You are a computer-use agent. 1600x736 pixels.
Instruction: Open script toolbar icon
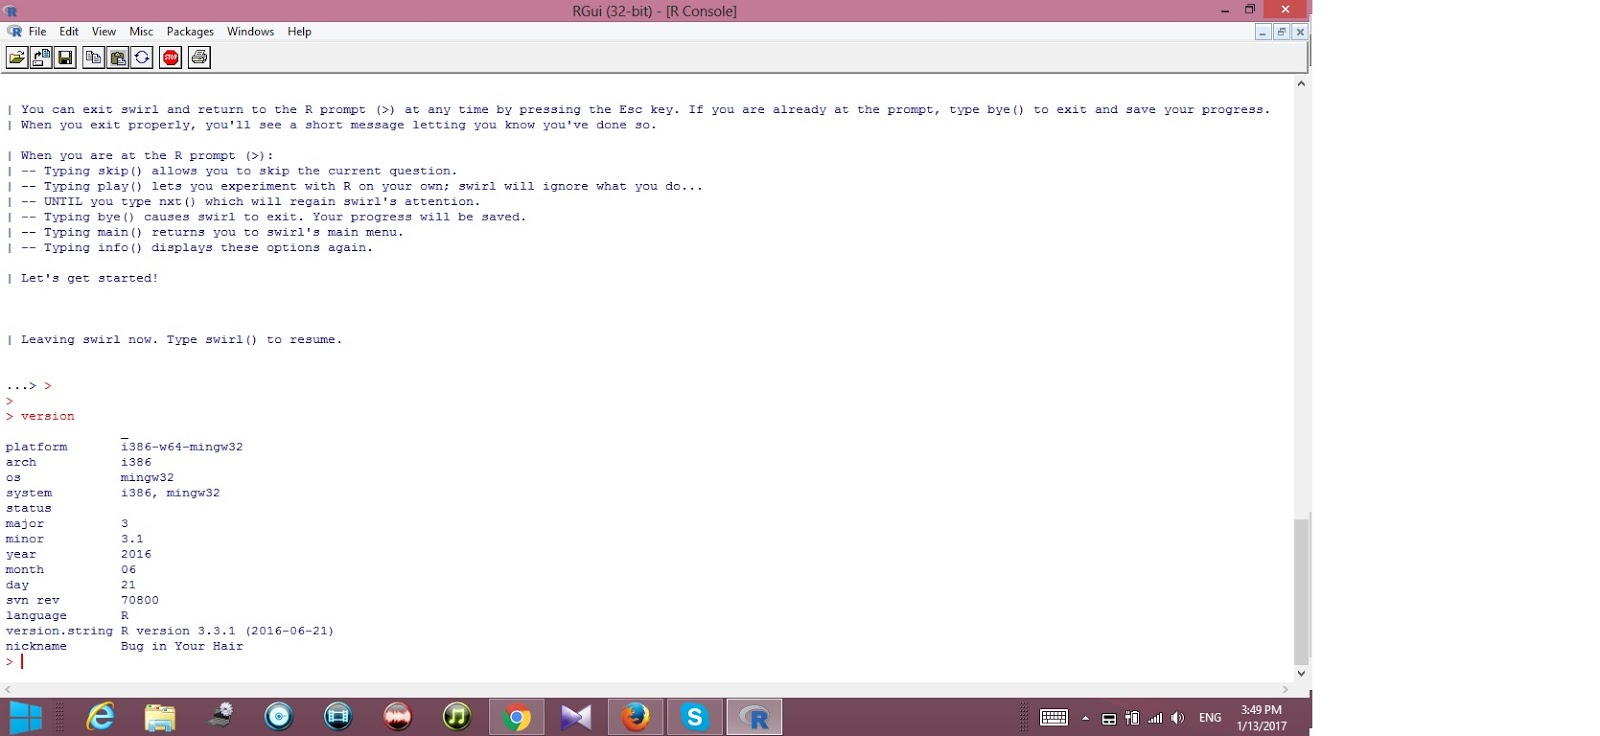[17, 58]
